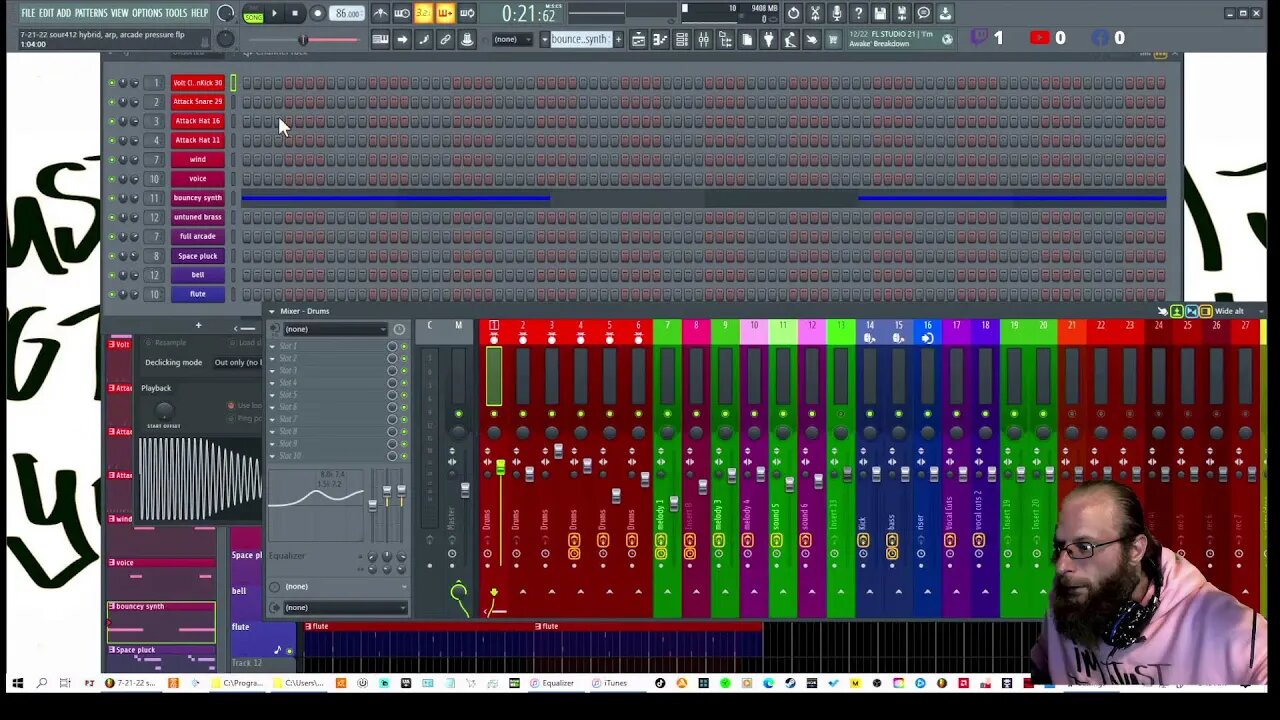Image resolution: width=1280 pixels, height=720 pixels.
Task: Click the save project floppy disk icon
Action: tap(880, 13)
